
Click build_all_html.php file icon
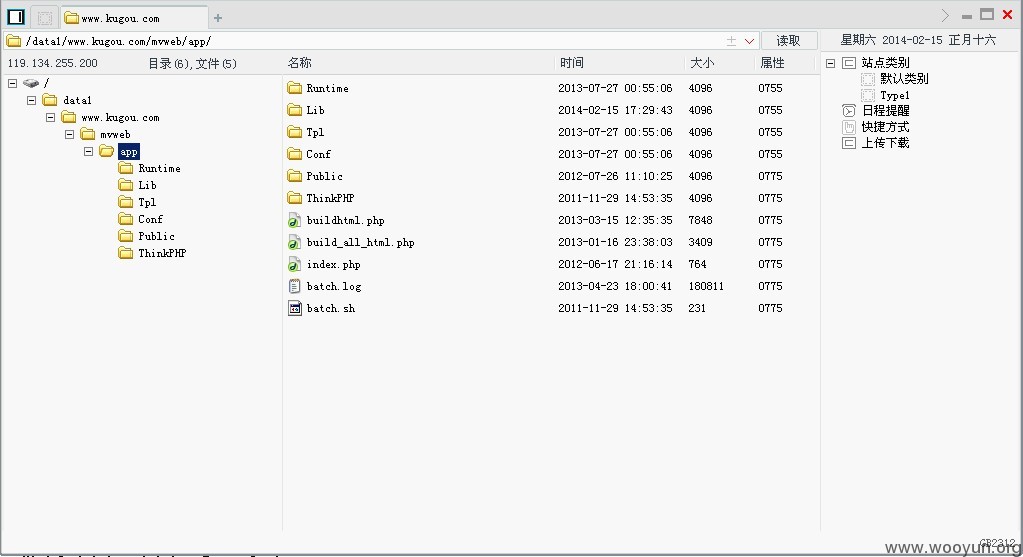[x=295, y=243]
